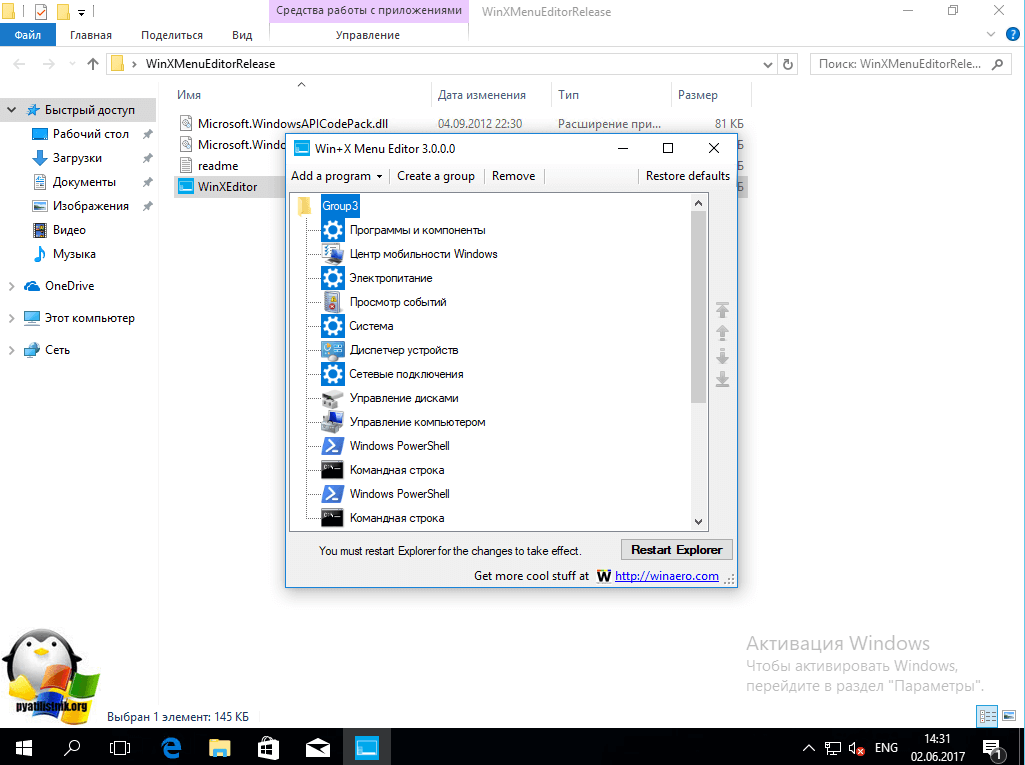Click the move-up arrow icon
The width and height of the screenshot is (1025, 765).
tap(722, 333)
